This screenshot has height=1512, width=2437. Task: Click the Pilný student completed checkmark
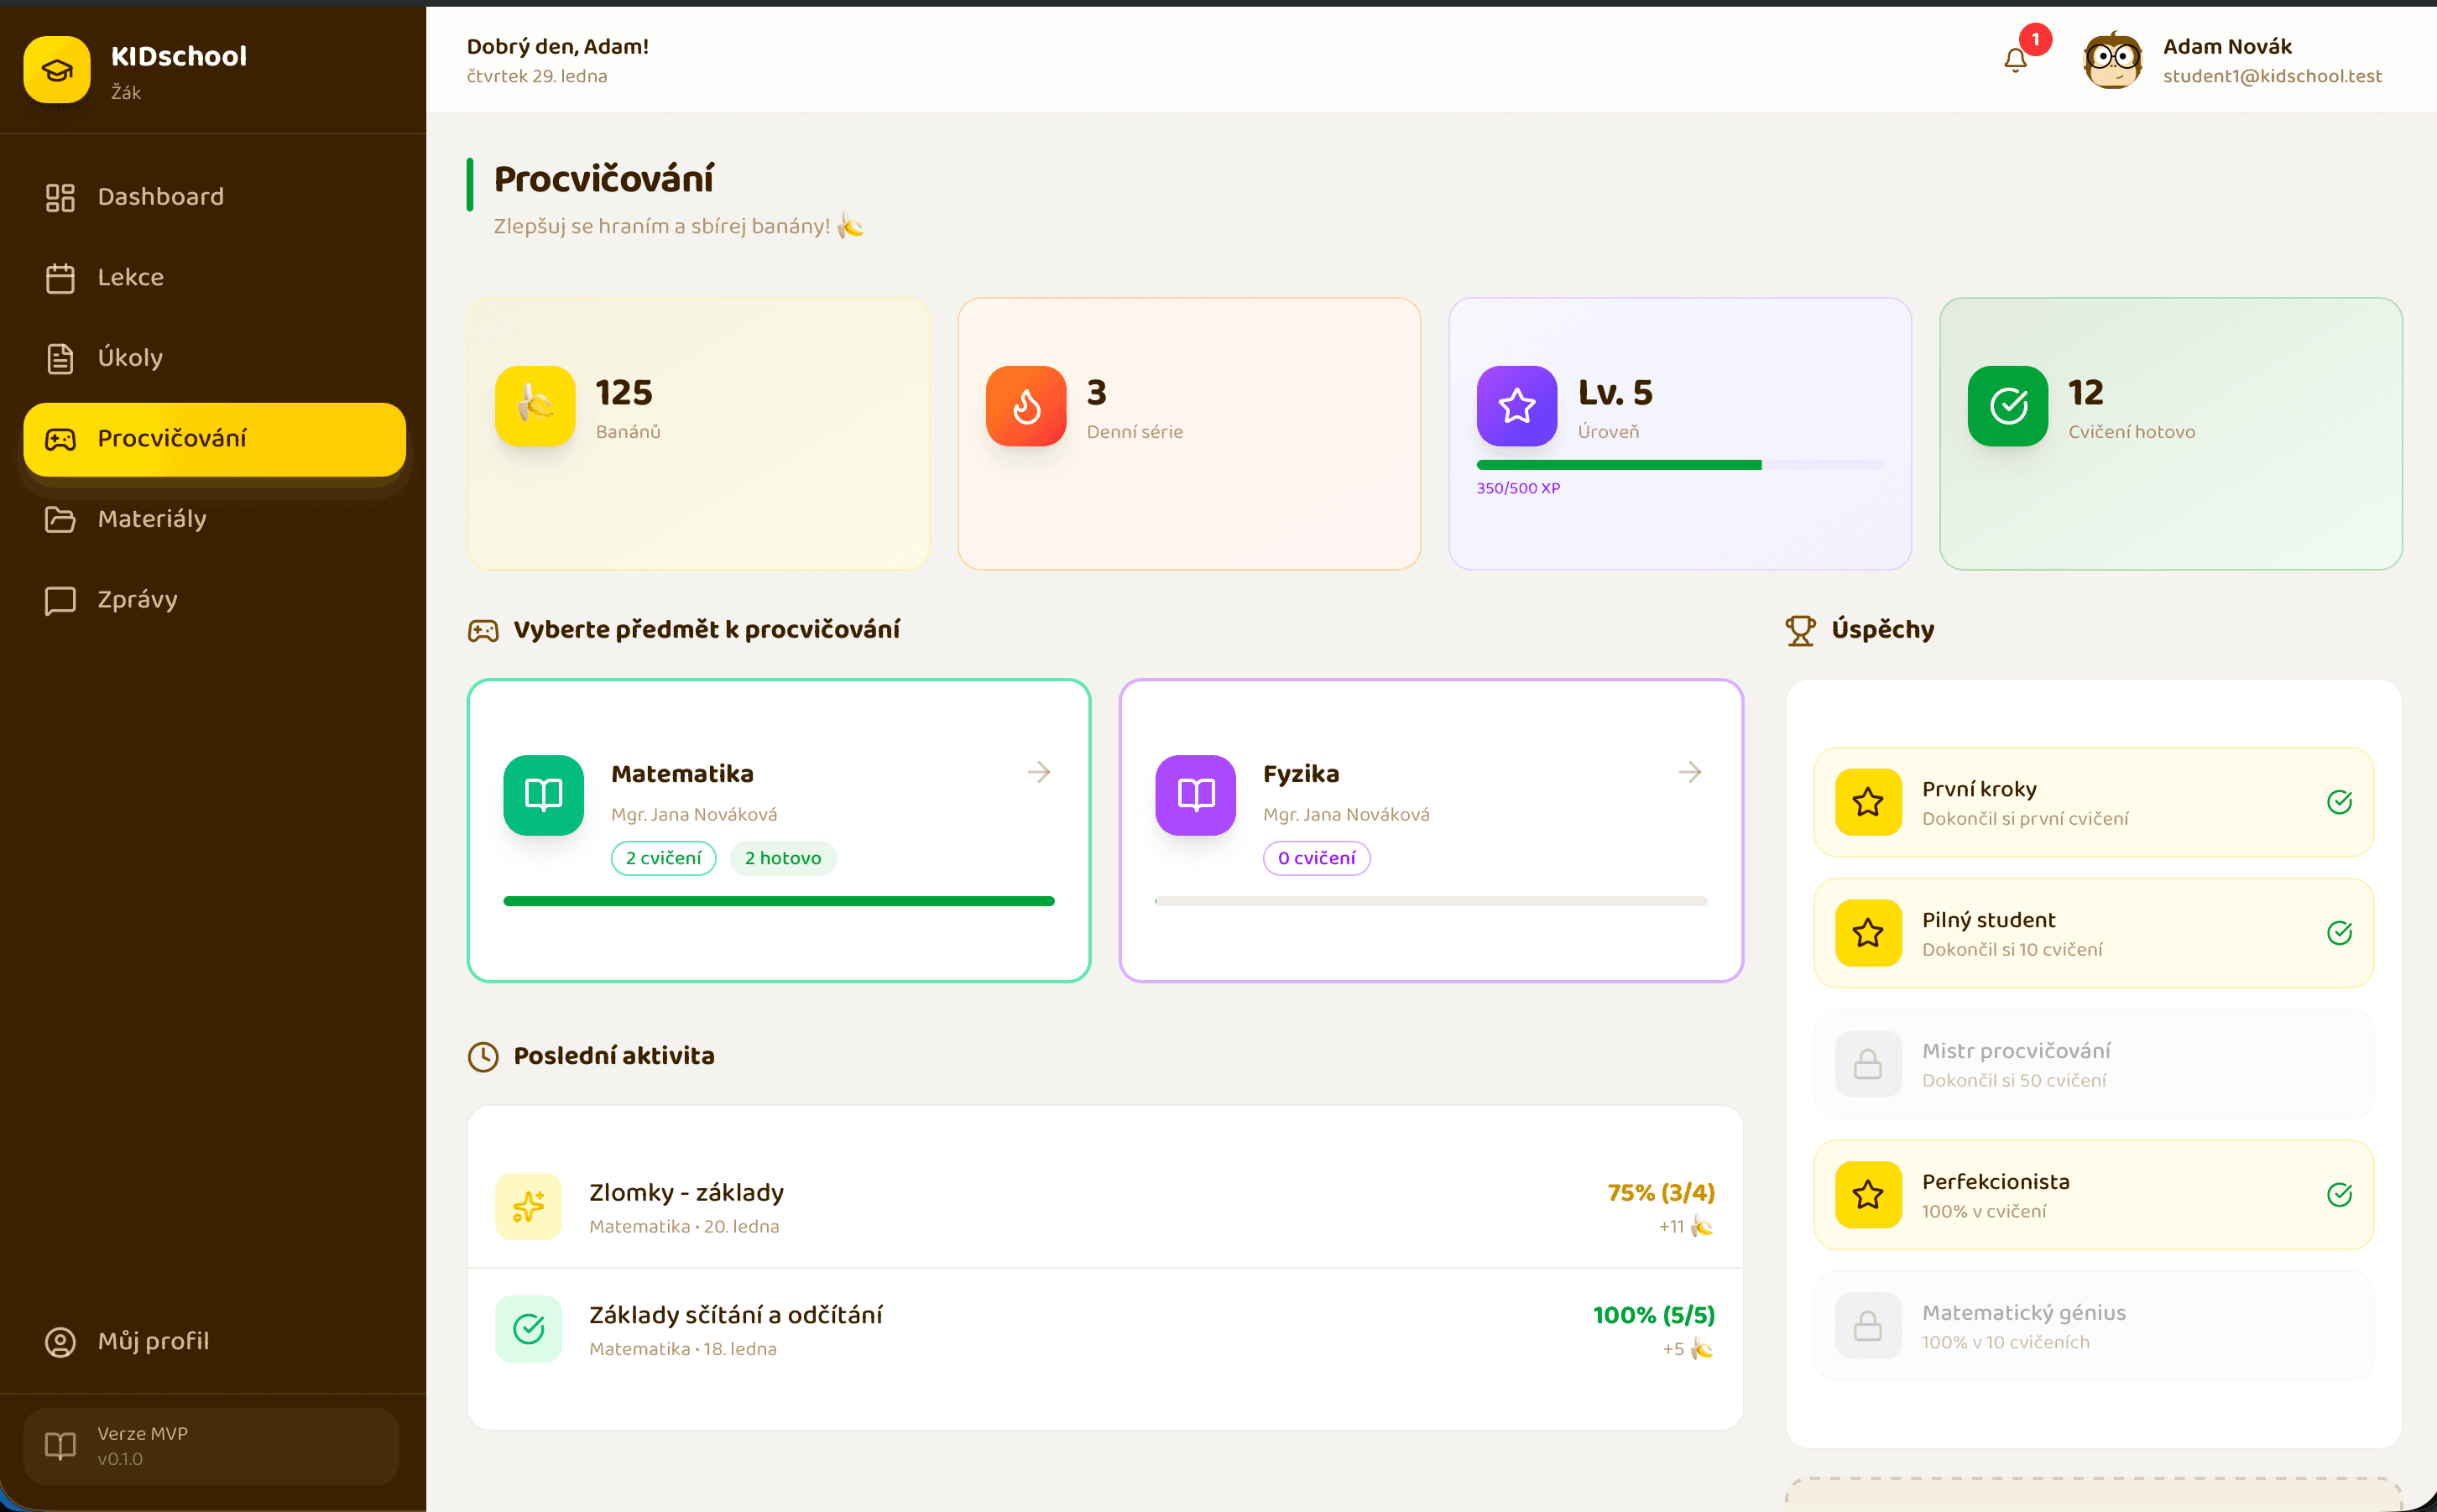click(2338, 933)
